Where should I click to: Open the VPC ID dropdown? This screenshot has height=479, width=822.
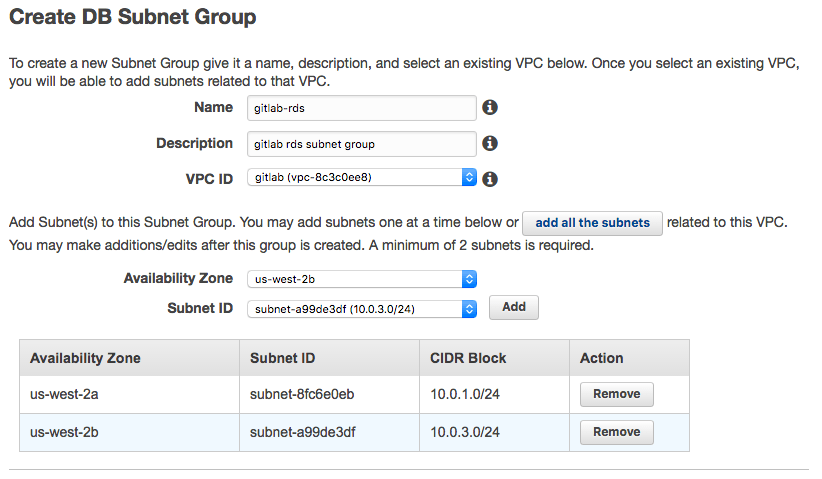point(361,178)
